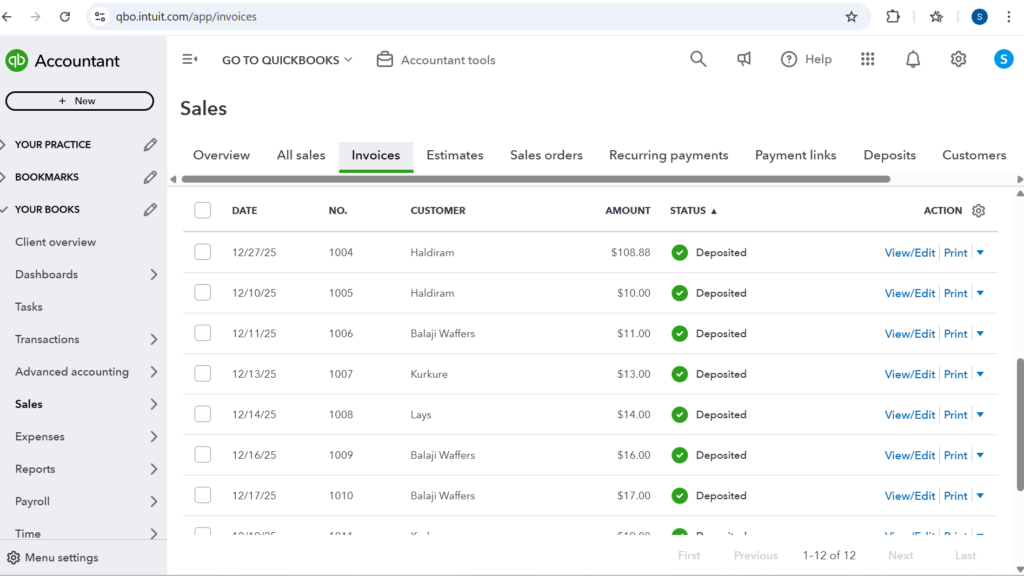This screenshot has height=576, width=1024.
Task: Open action dropdown arrow for invoice 1010
Action: pyautogui.click(x=980, y=496)
